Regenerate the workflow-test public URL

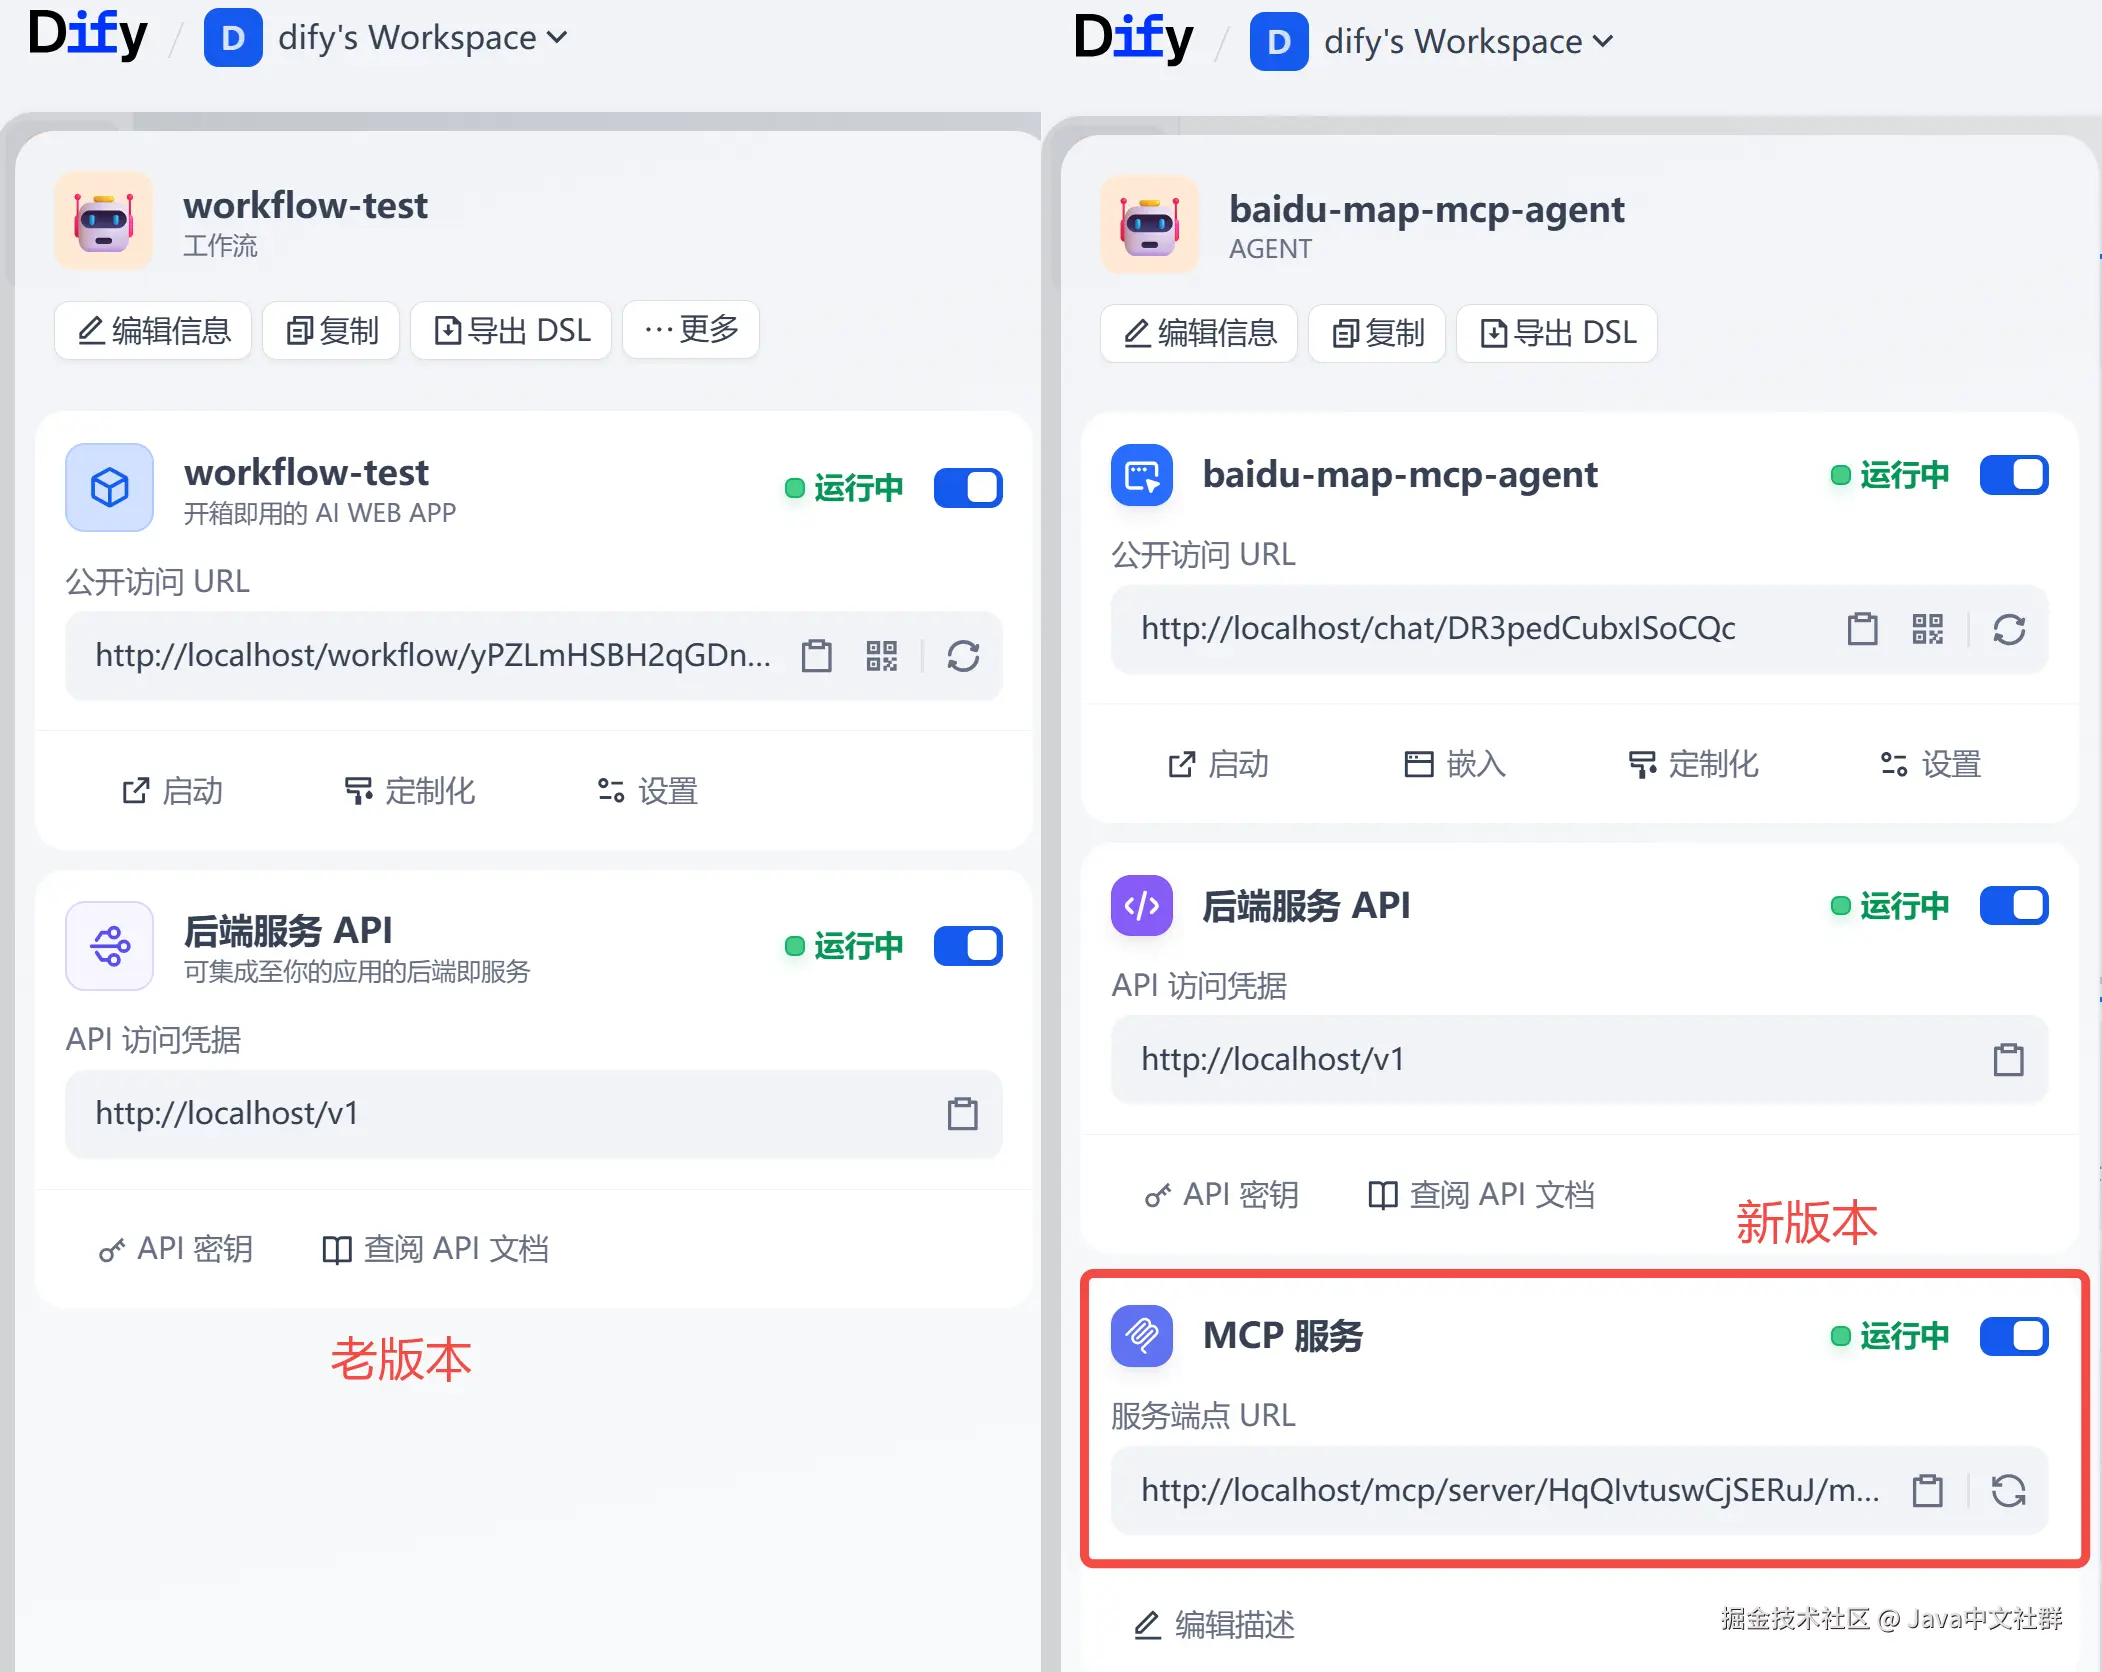(x=963, y=656)
